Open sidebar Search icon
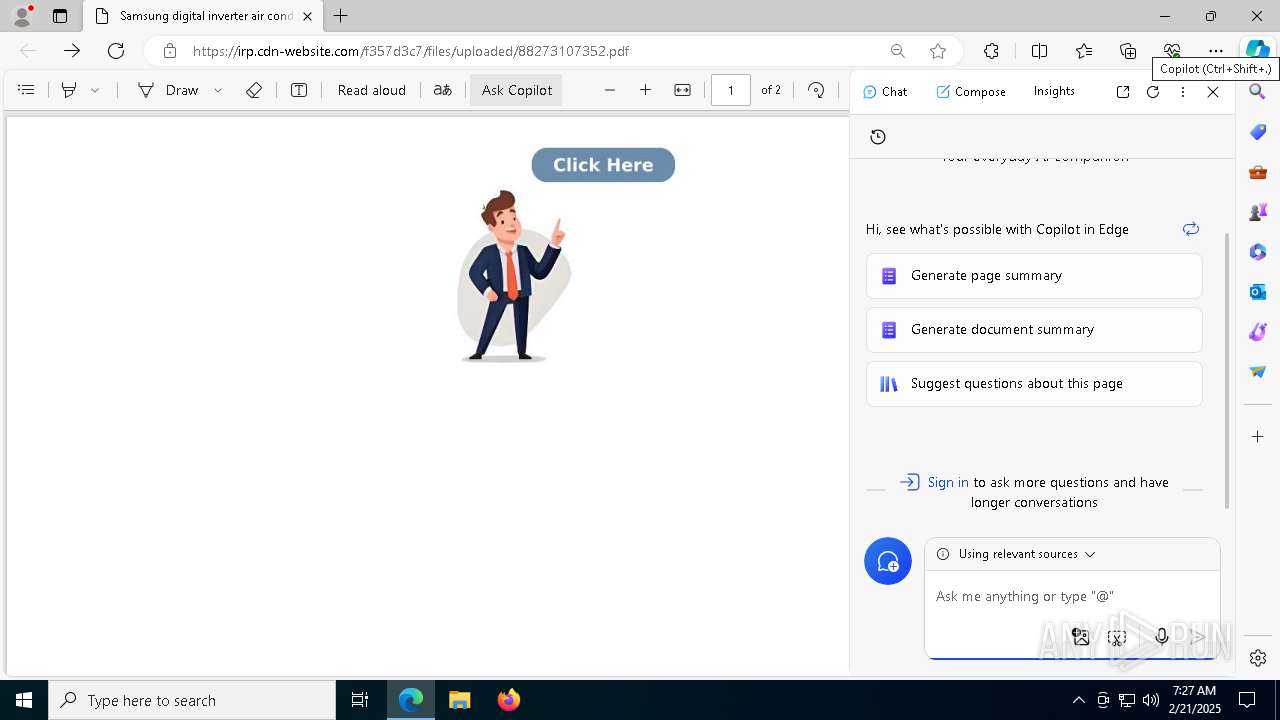 (x=1258, y=92)
